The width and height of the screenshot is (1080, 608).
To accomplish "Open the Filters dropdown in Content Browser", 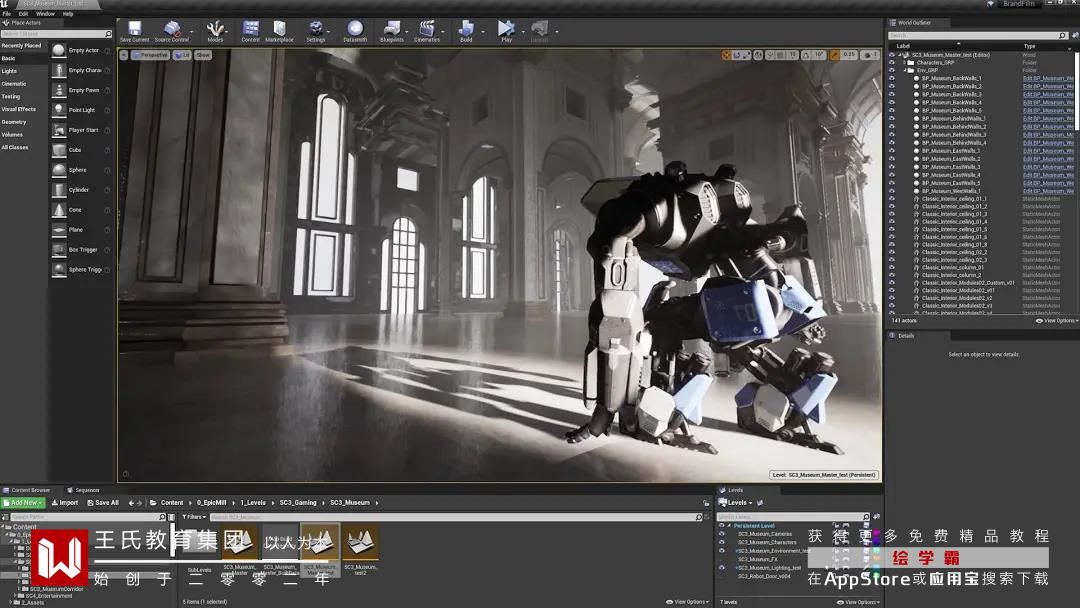I will 194,516.
